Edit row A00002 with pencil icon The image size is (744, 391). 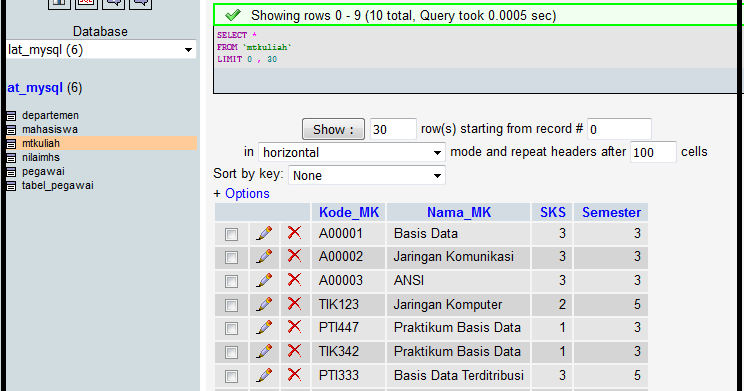(x=264, y=257)
